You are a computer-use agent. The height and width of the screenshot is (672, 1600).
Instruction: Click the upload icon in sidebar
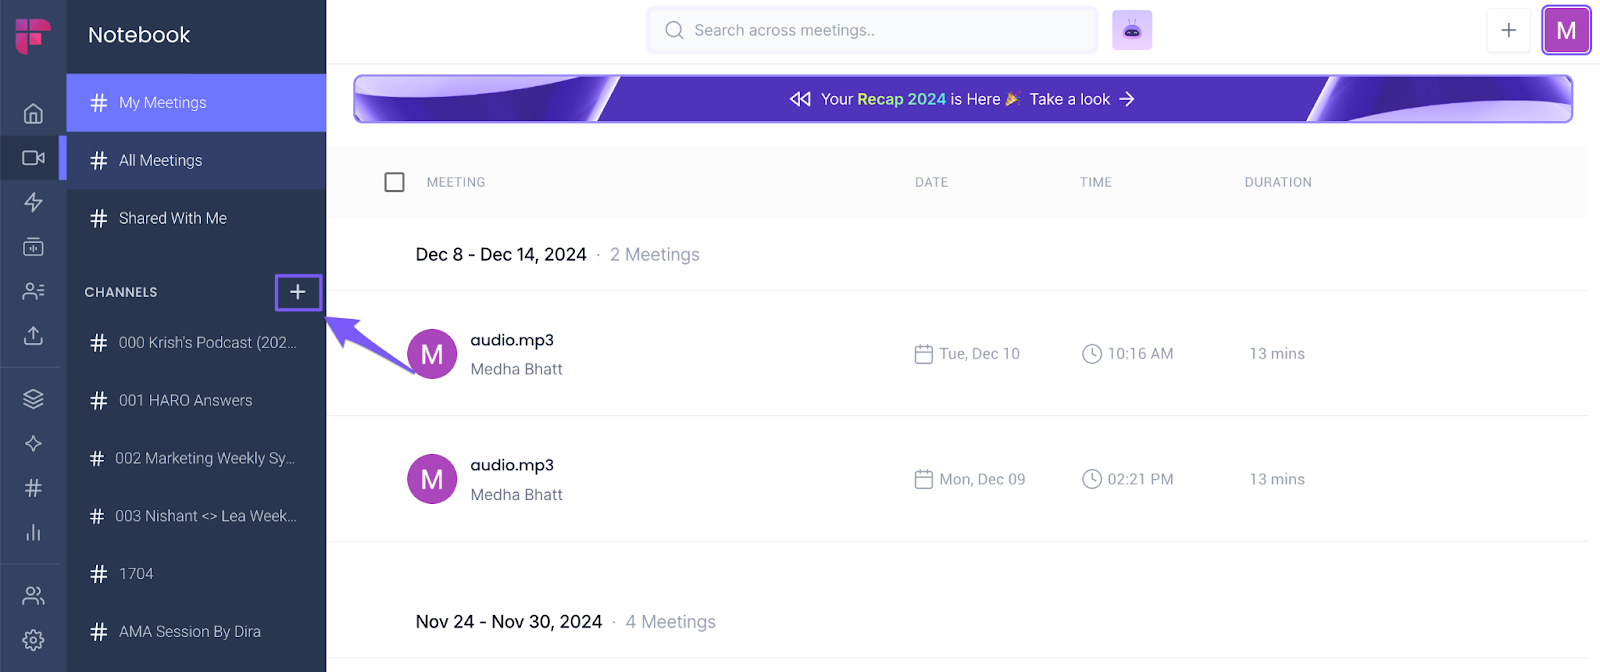pos(33,336)
